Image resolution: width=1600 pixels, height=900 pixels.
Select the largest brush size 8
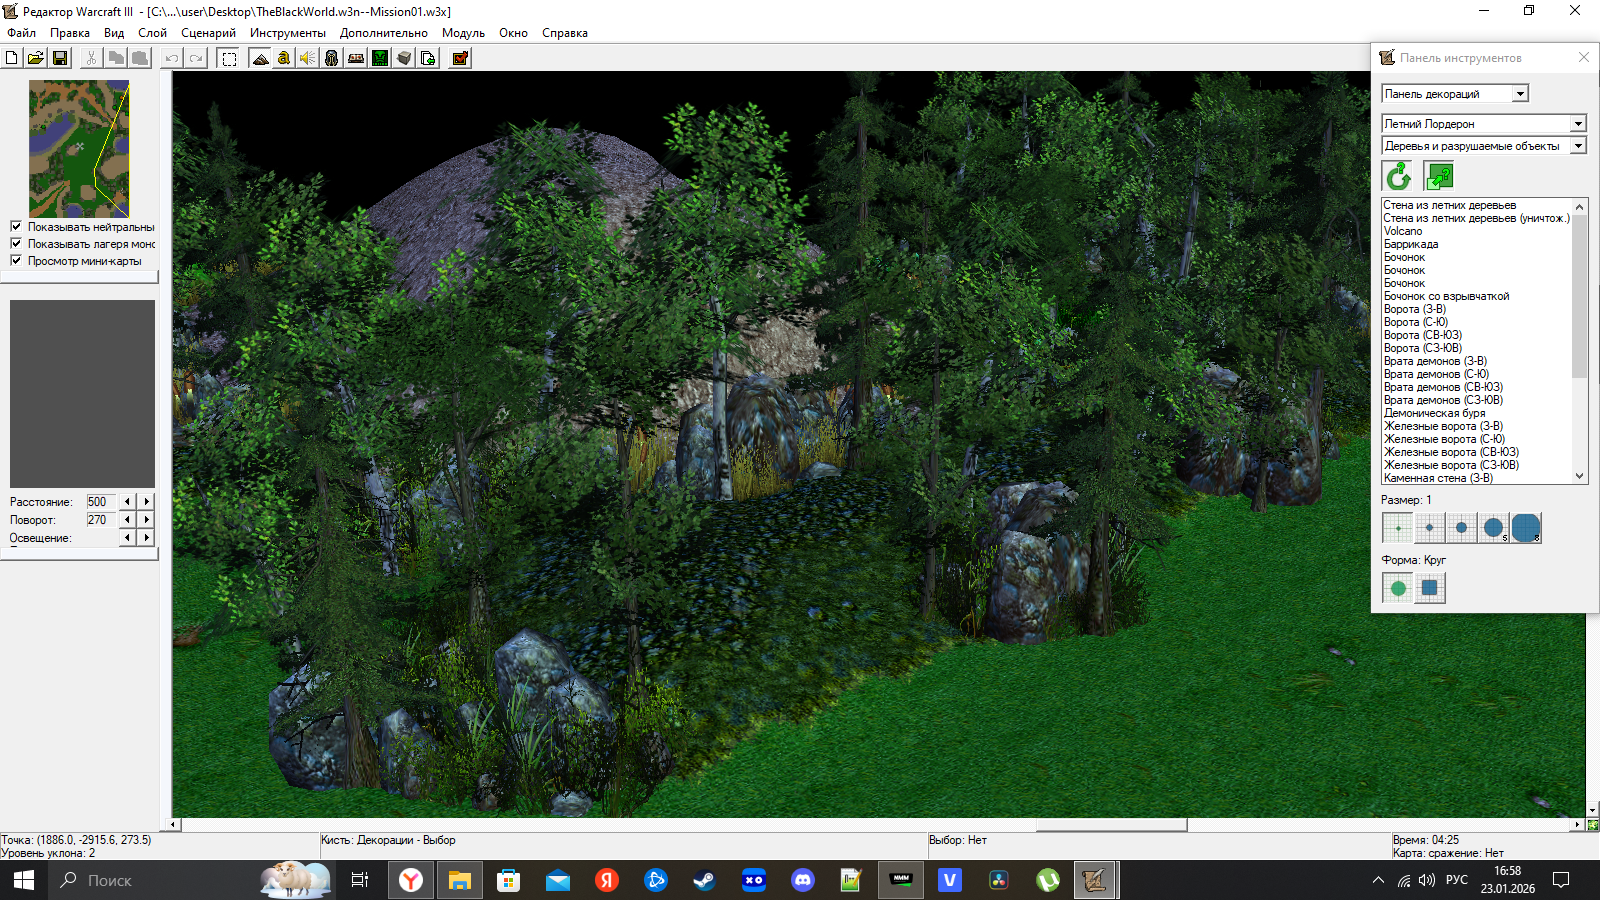tap(1526, 528)
